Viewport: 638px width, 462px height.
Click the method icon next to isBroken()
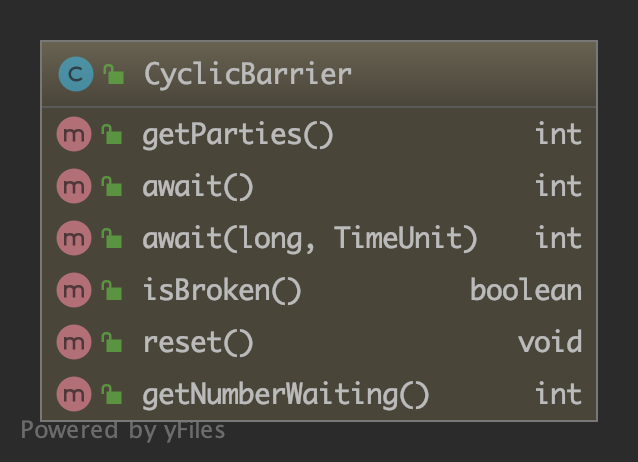pyautogui.click(x=73, y=290)
